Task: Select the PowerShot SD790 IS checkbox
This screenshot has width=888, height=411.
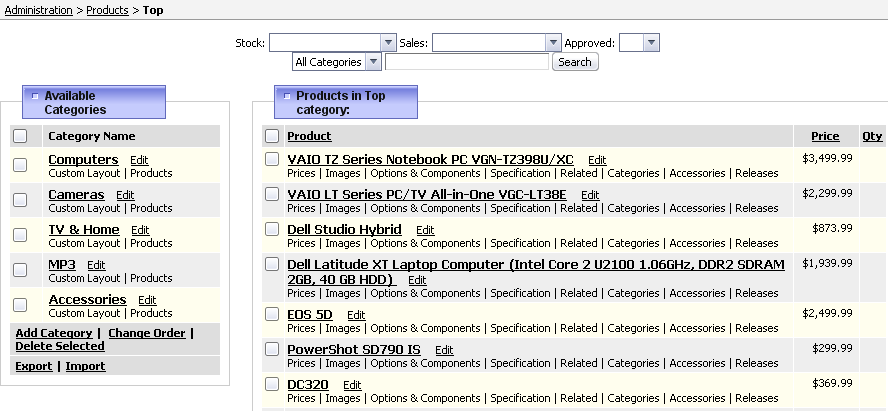Action: pyautogui.click(x=272, y=349)
